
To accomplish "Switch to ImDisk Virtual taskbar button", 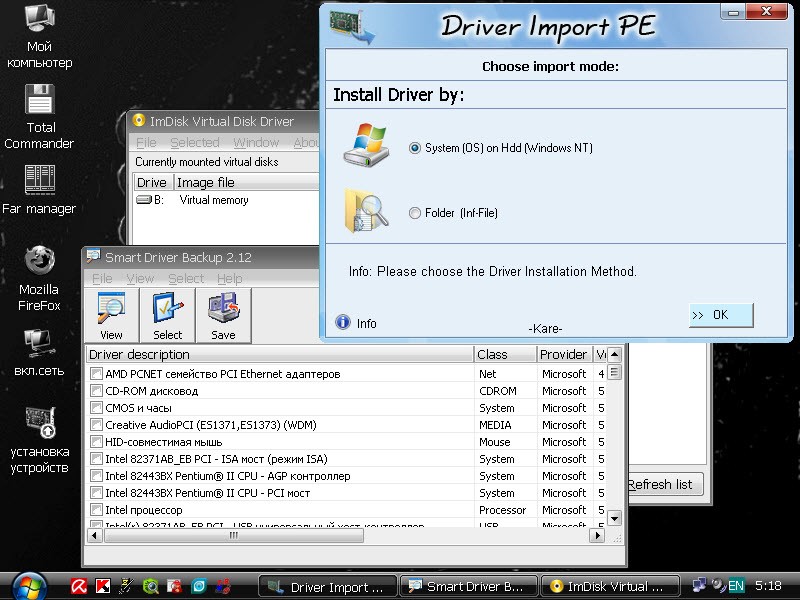I will click(x=610, y=587).
